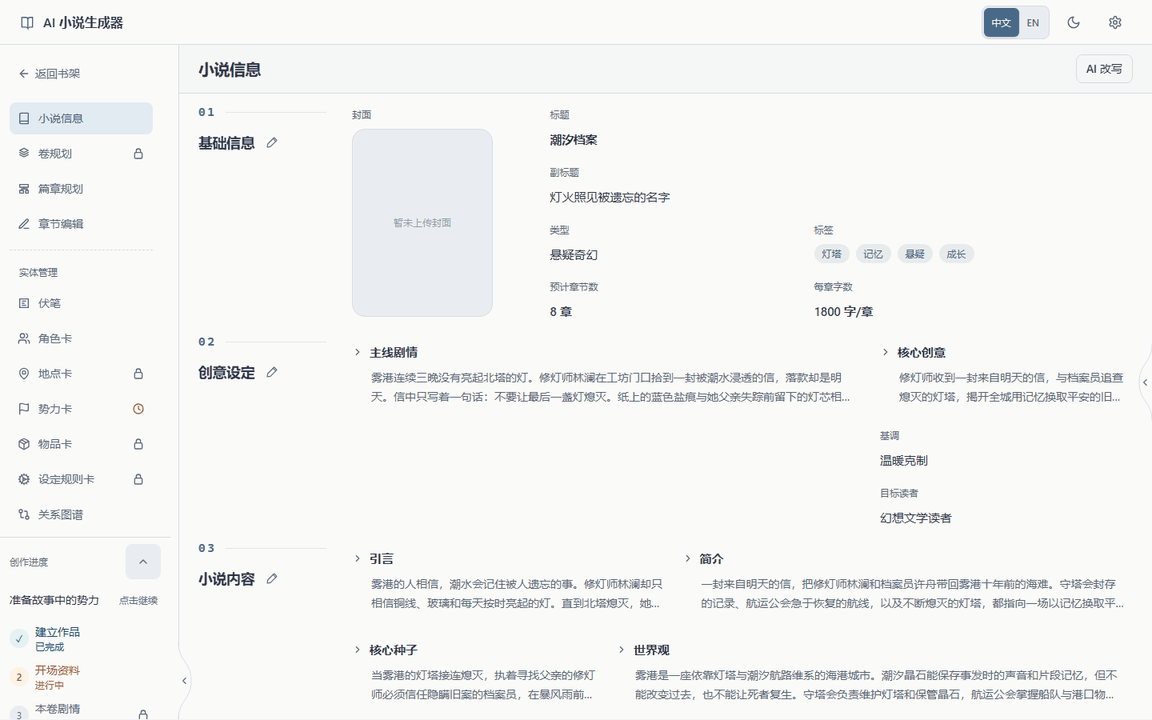Viewport: 1152px width, 720px height.
Task: Click the 章节编辑 pen icon
Action: [24, 224]
